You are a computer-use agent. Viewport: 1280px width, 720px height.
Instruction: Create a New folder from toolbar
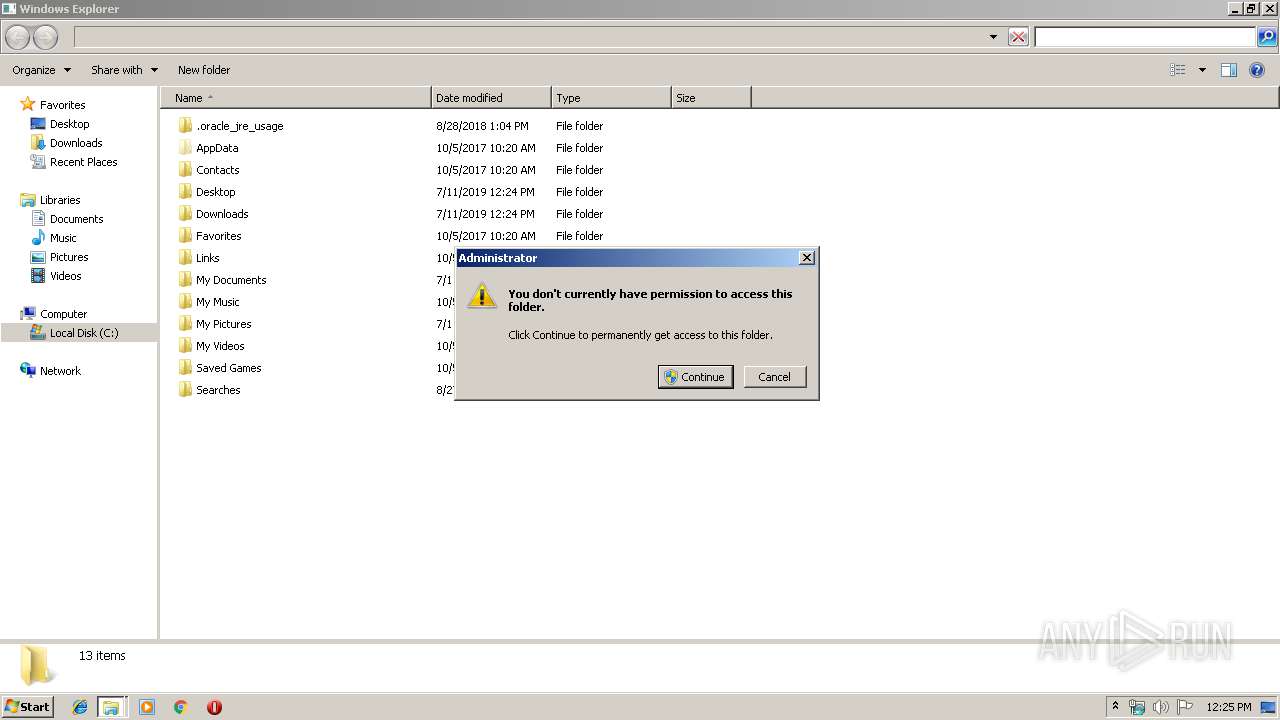click(x=204, y=70)
